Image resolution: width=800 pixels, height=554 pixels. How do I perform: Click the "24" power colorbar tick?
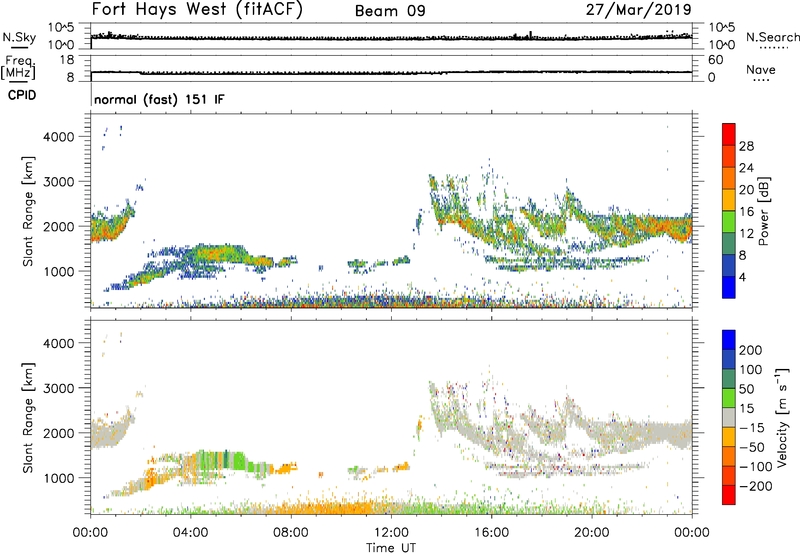(746, 168)
